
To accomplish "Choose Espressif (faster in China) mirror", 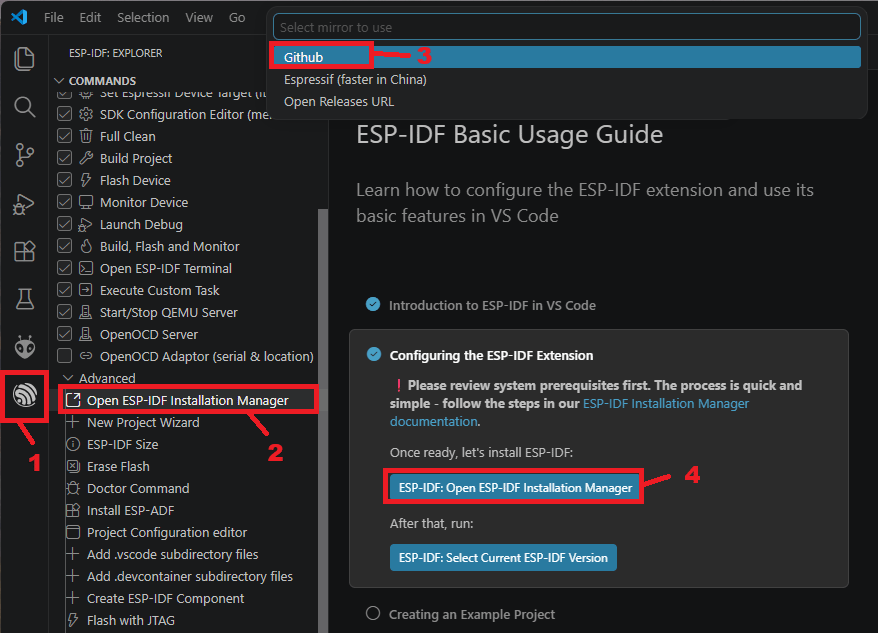I will pyautogui.click(x=567, y=80).
